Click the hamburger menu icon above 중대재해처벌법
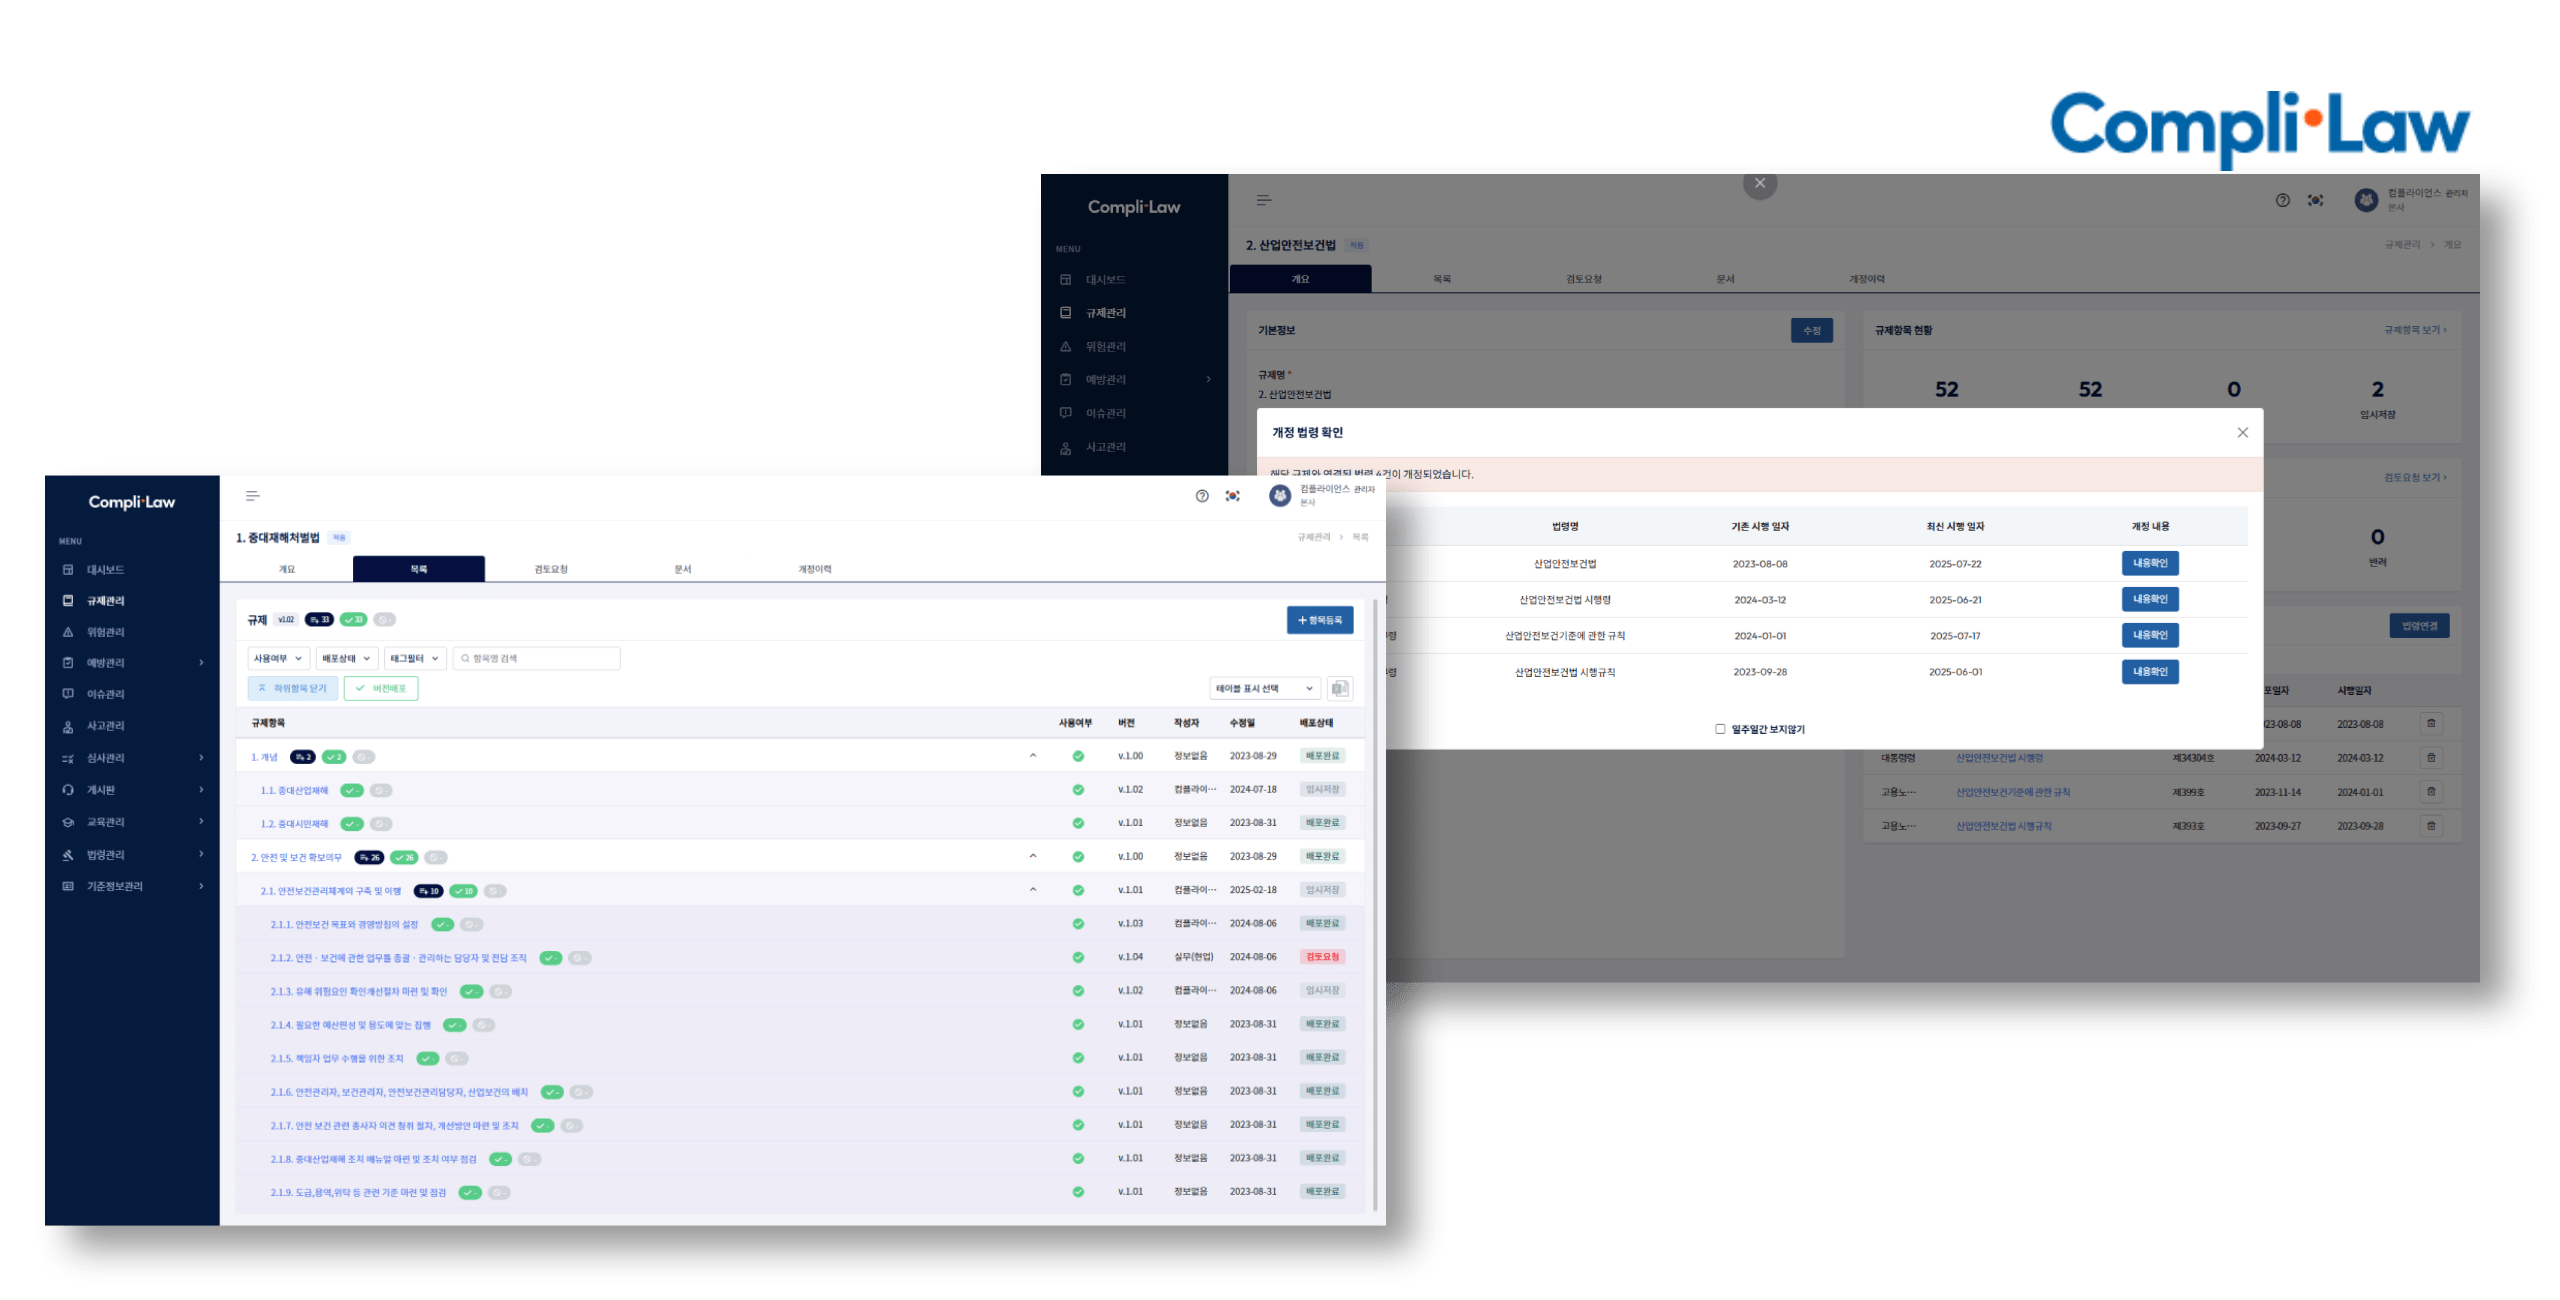The image size is (2560, 1300). [252, 496]
